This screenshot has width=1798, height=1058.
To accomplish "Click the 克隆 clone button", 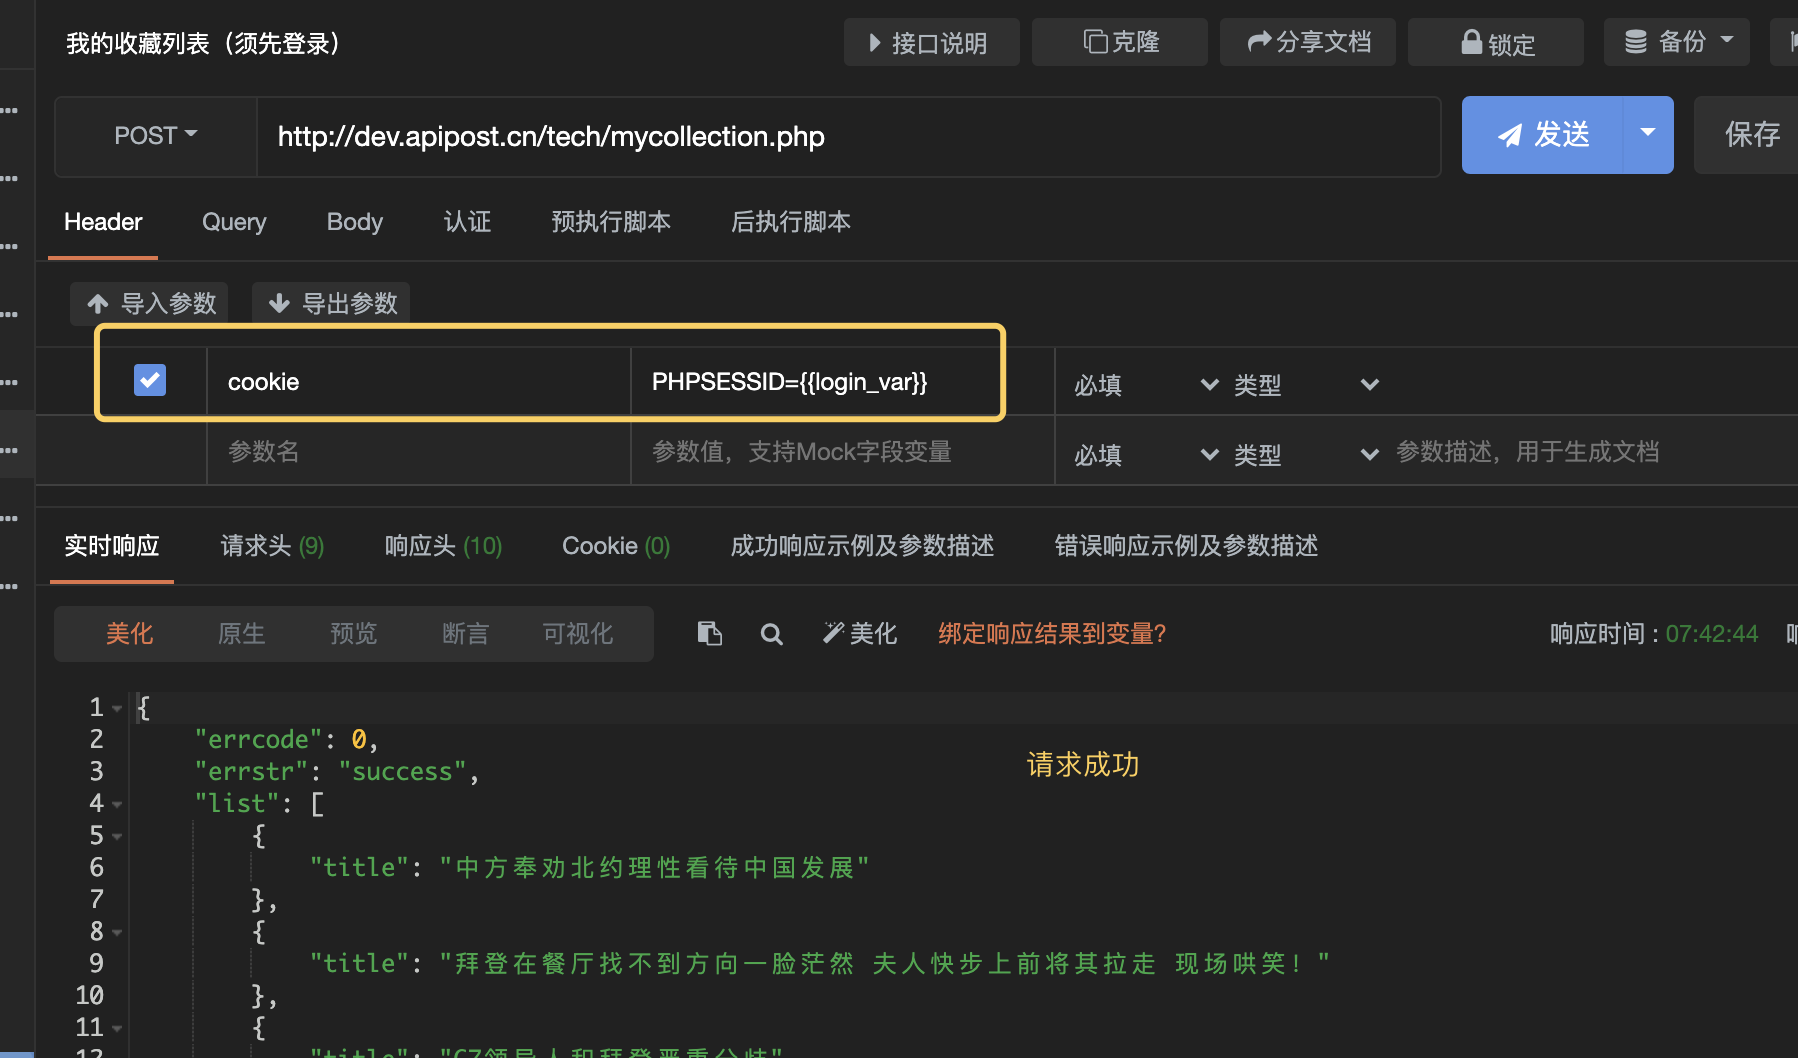I will coord(1119,42).
